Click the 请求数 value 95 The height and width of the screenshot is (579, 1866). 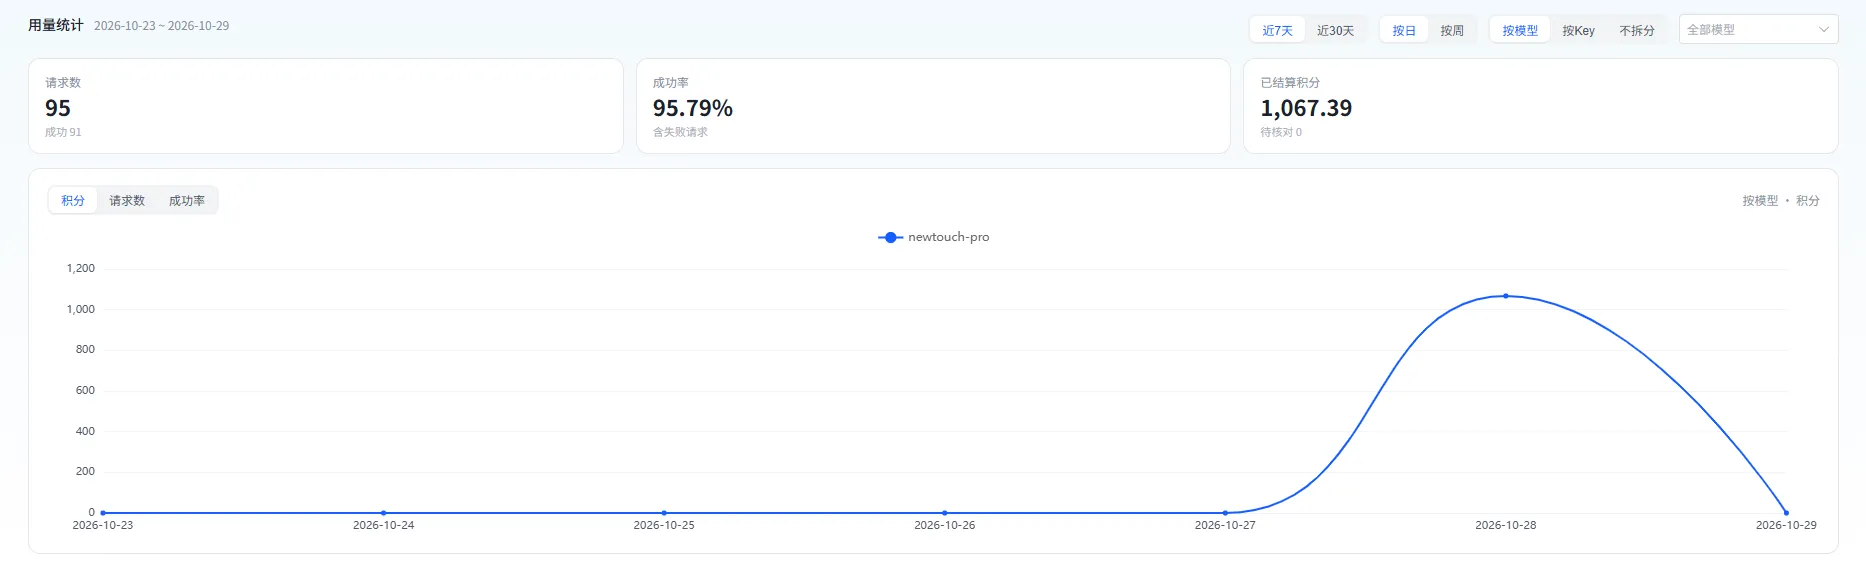click(x=58, y=108)
